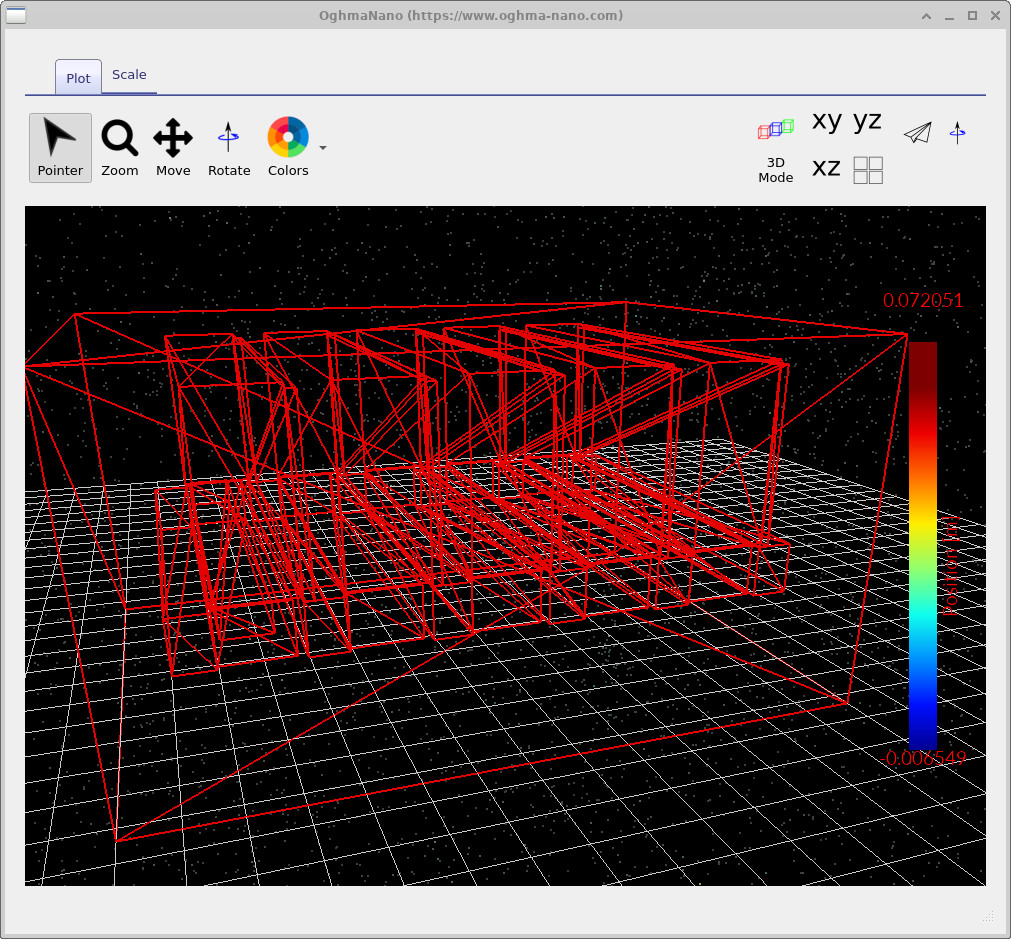Toggle the xz view orientation
The width and height of the screenshot is (1011, 939).
coord(826,168)
